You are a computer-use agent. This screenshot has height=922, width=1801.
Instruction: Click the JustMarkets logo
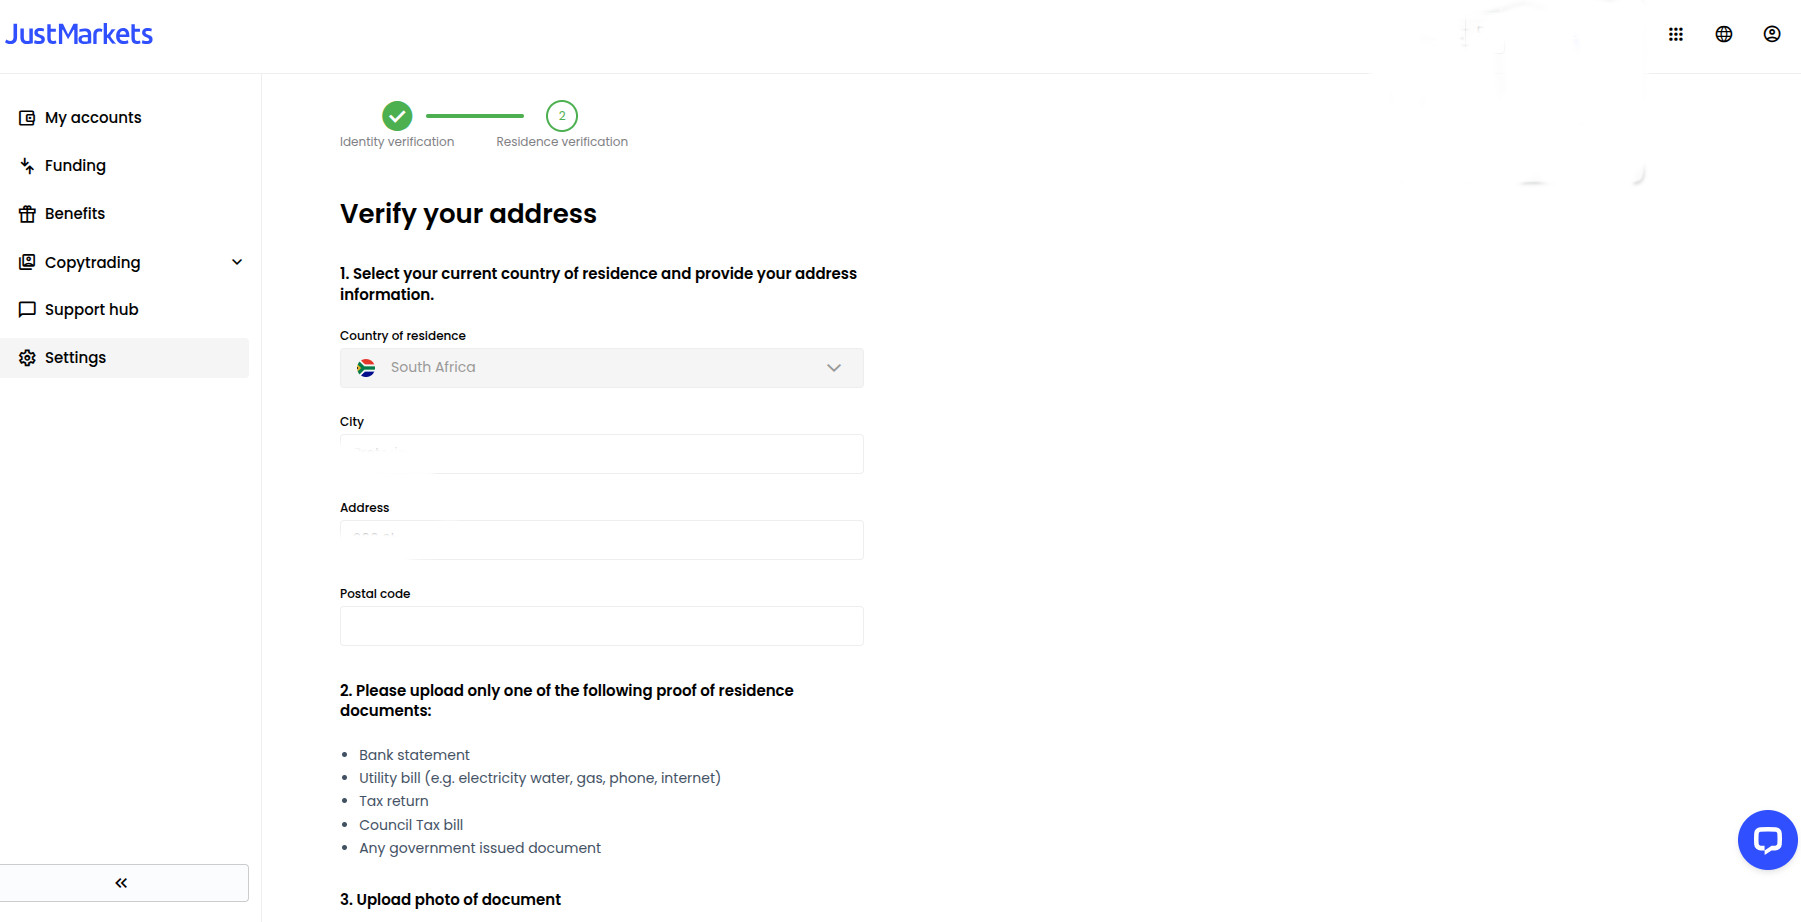[x=79, y=33]
